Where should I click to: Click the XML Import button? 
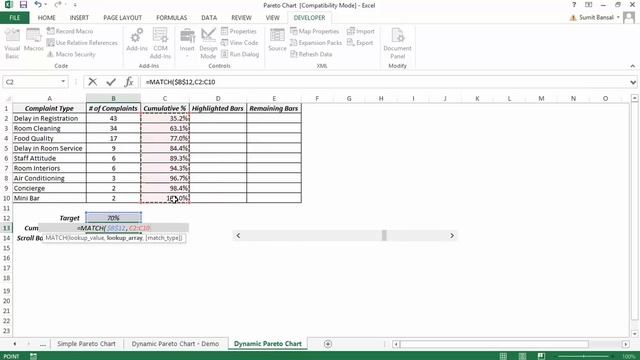360,31
